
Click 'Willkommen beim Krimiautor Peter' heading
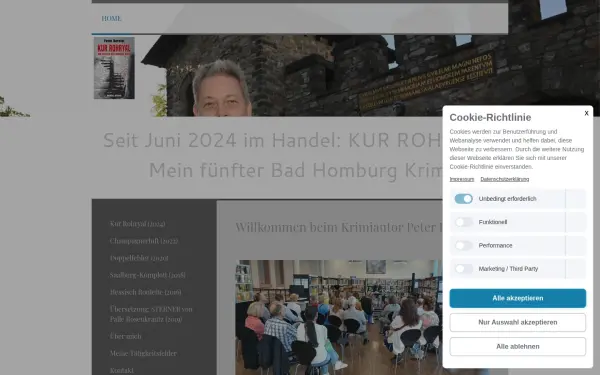(339, 227)
